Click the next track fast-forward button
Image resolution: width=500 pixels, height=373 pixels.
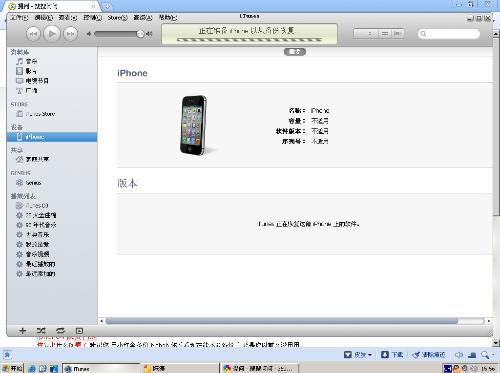[x=70, y=34]
